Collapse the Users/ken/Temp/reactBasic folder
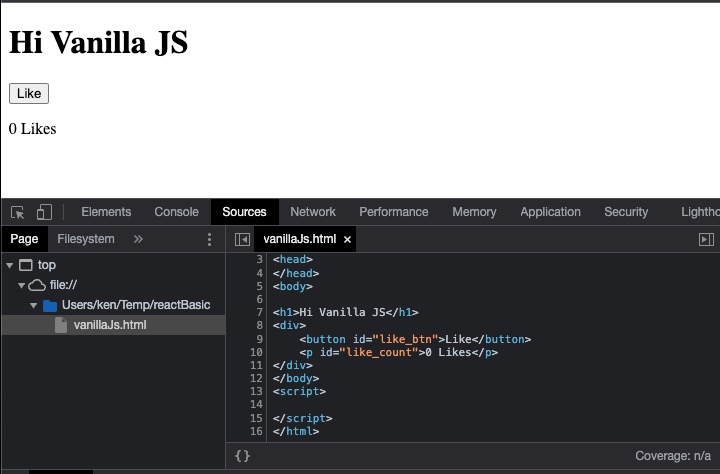 point(34,305)
